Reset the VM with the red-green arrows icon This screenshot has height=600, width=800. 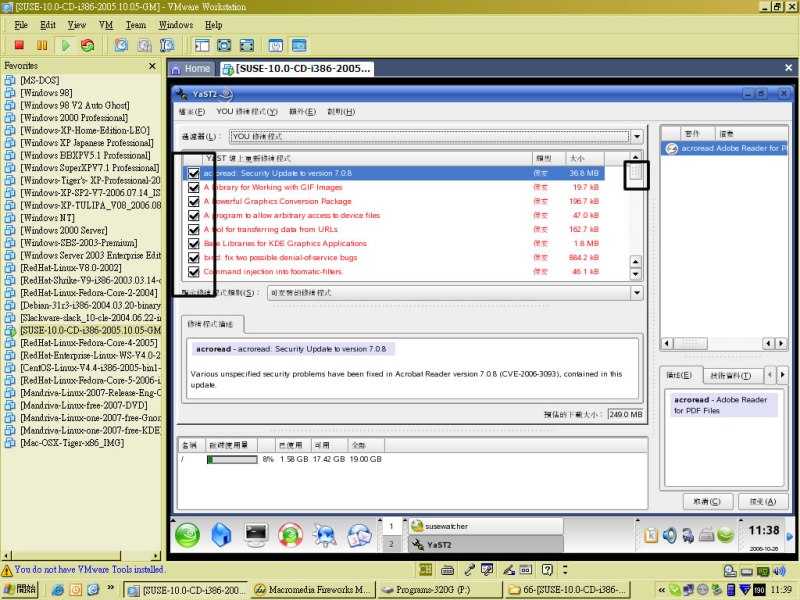click(x=88, y=45)
